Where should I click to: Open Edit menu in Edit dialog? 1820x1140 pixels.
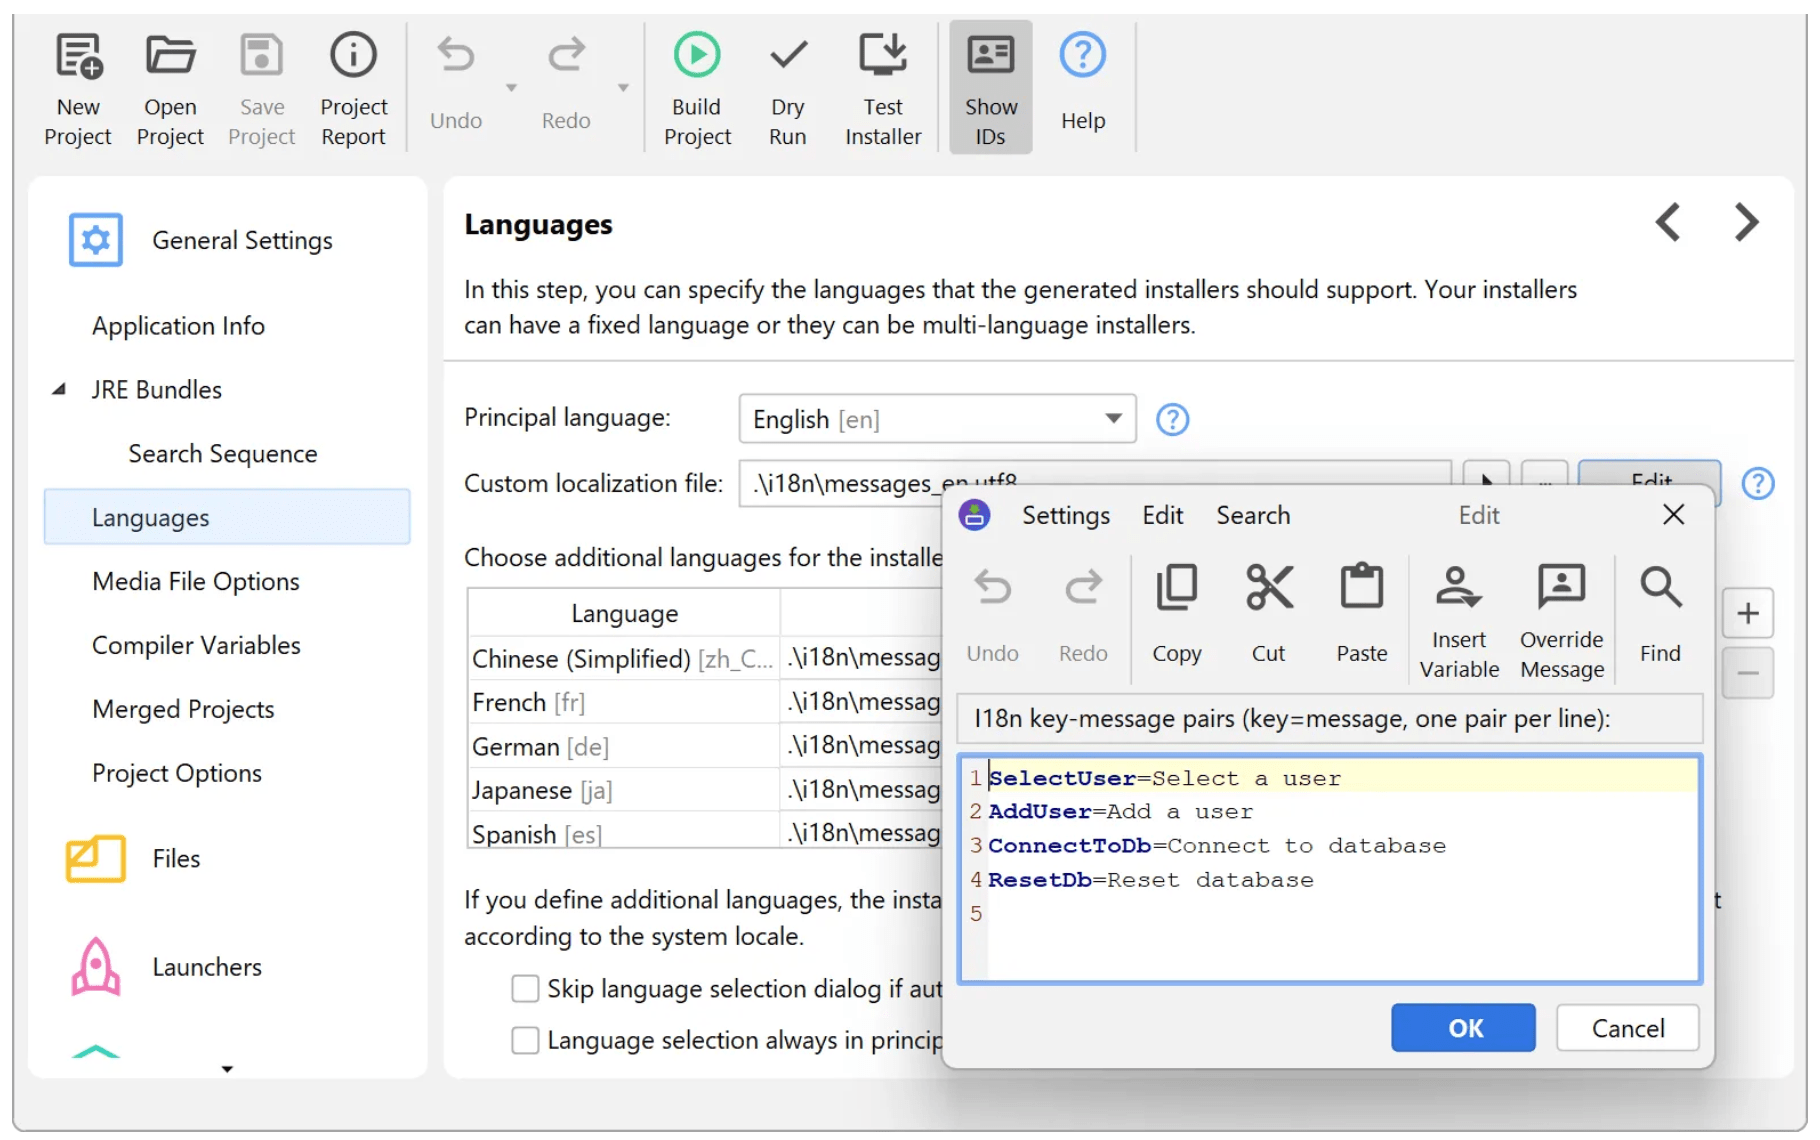[x=1163, y=515]
